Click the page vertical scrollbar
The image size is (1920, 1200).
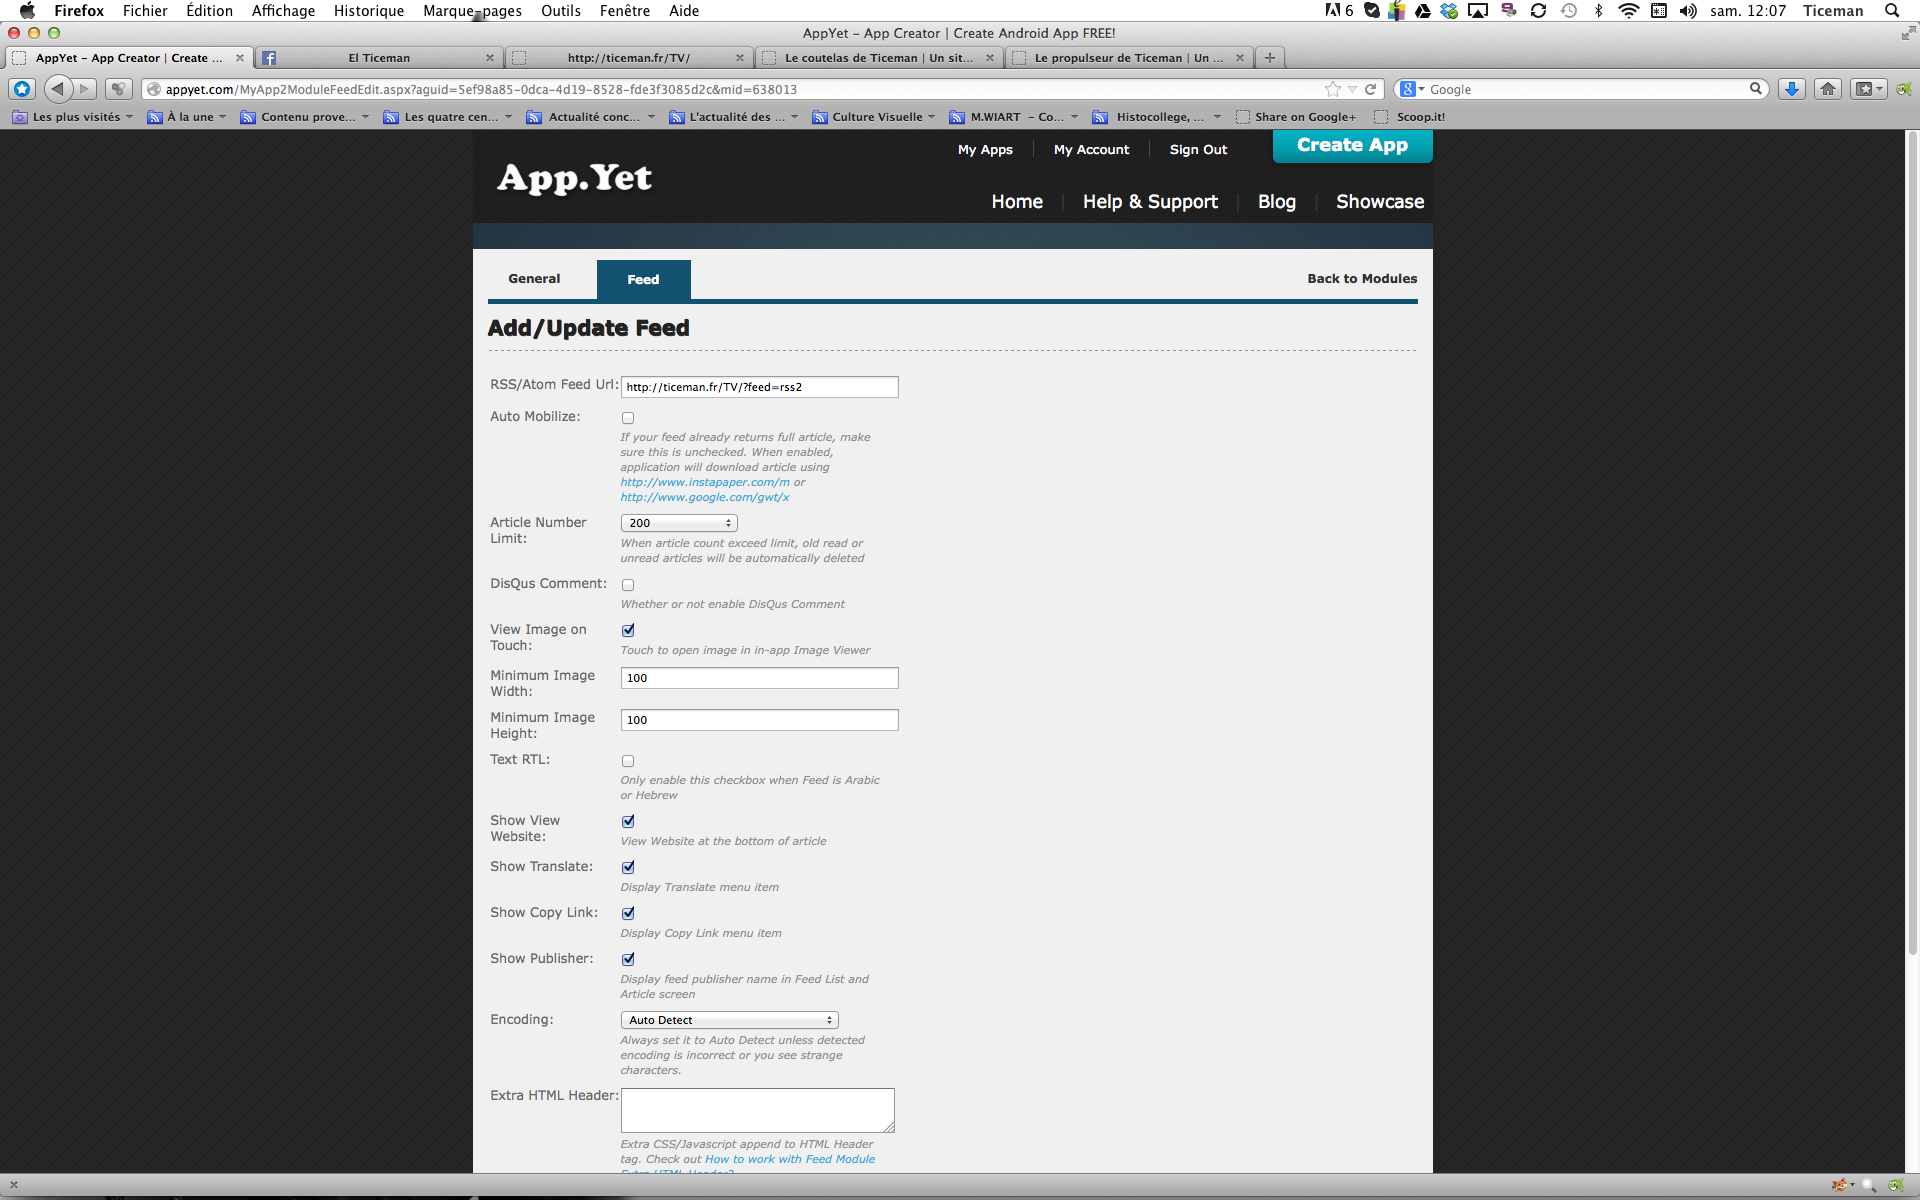[1912, 545]
